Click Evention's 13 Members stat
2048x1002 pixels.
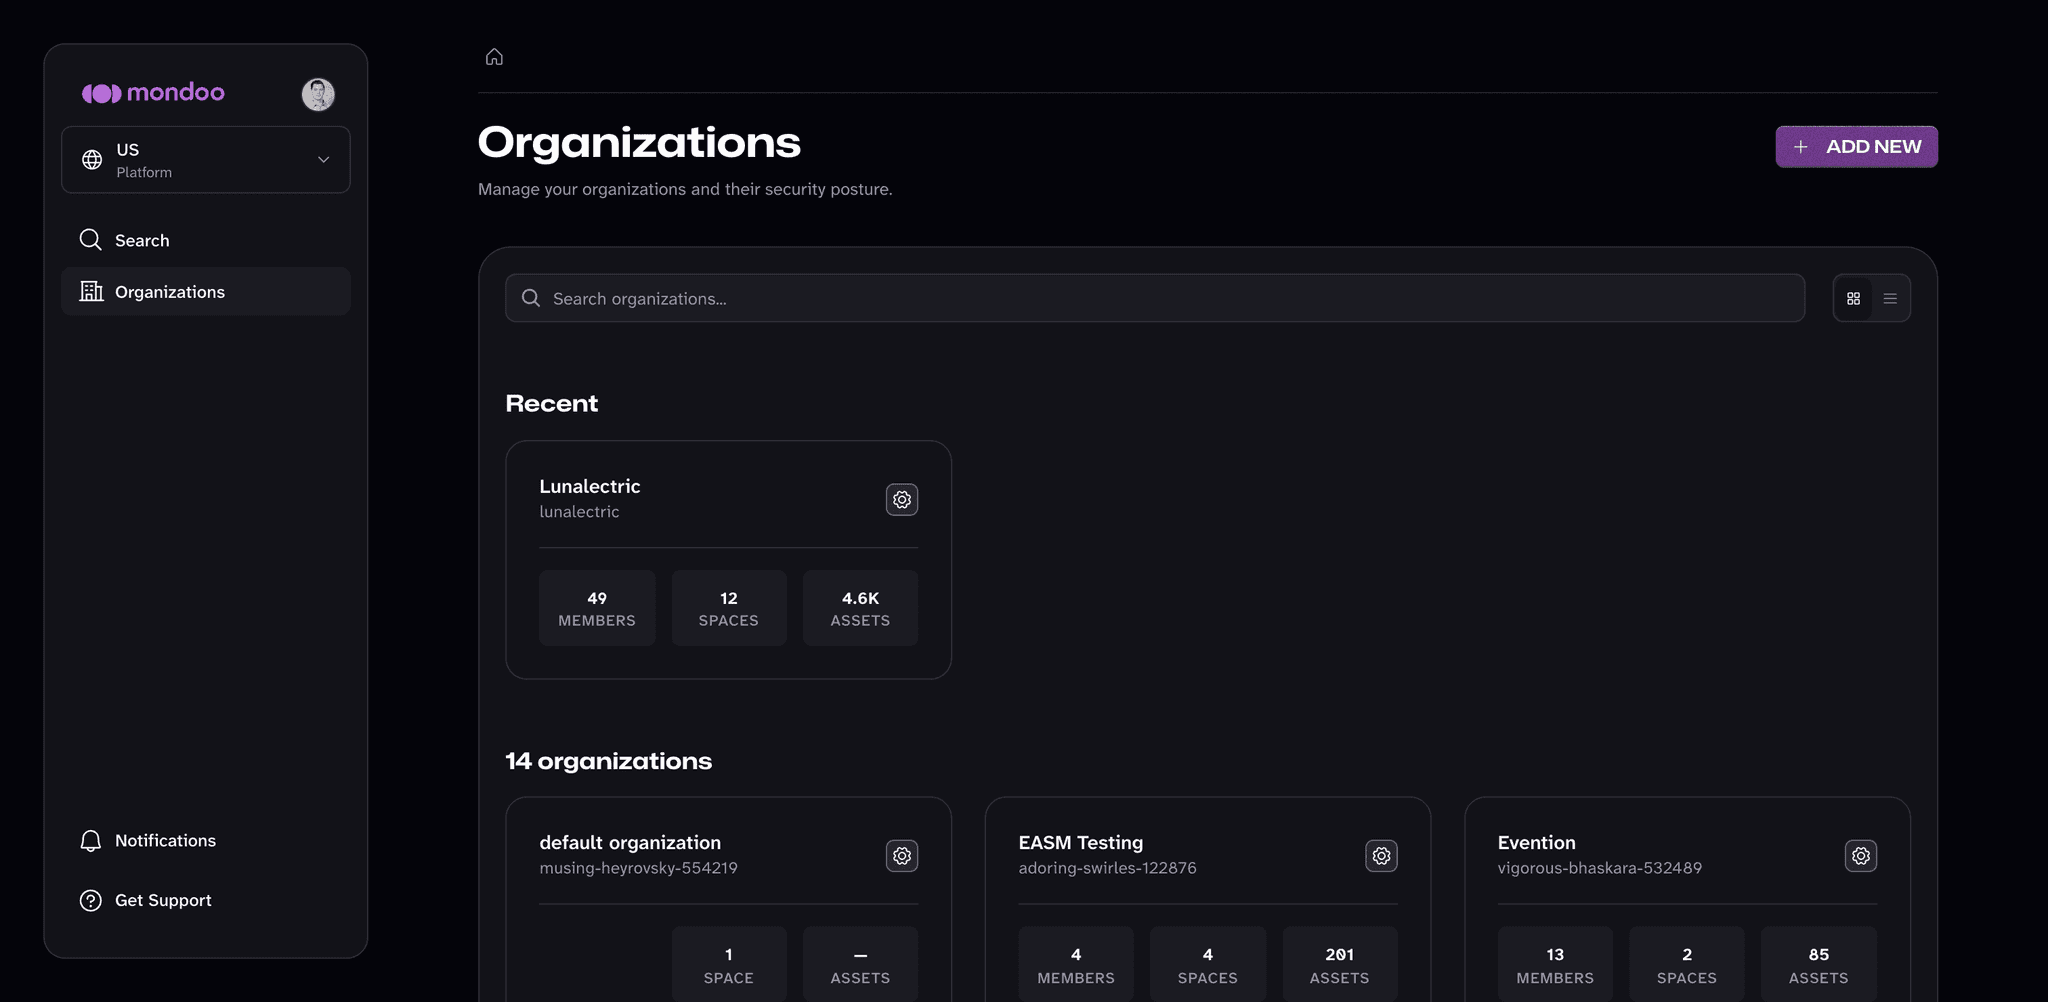click(1555, 964)
